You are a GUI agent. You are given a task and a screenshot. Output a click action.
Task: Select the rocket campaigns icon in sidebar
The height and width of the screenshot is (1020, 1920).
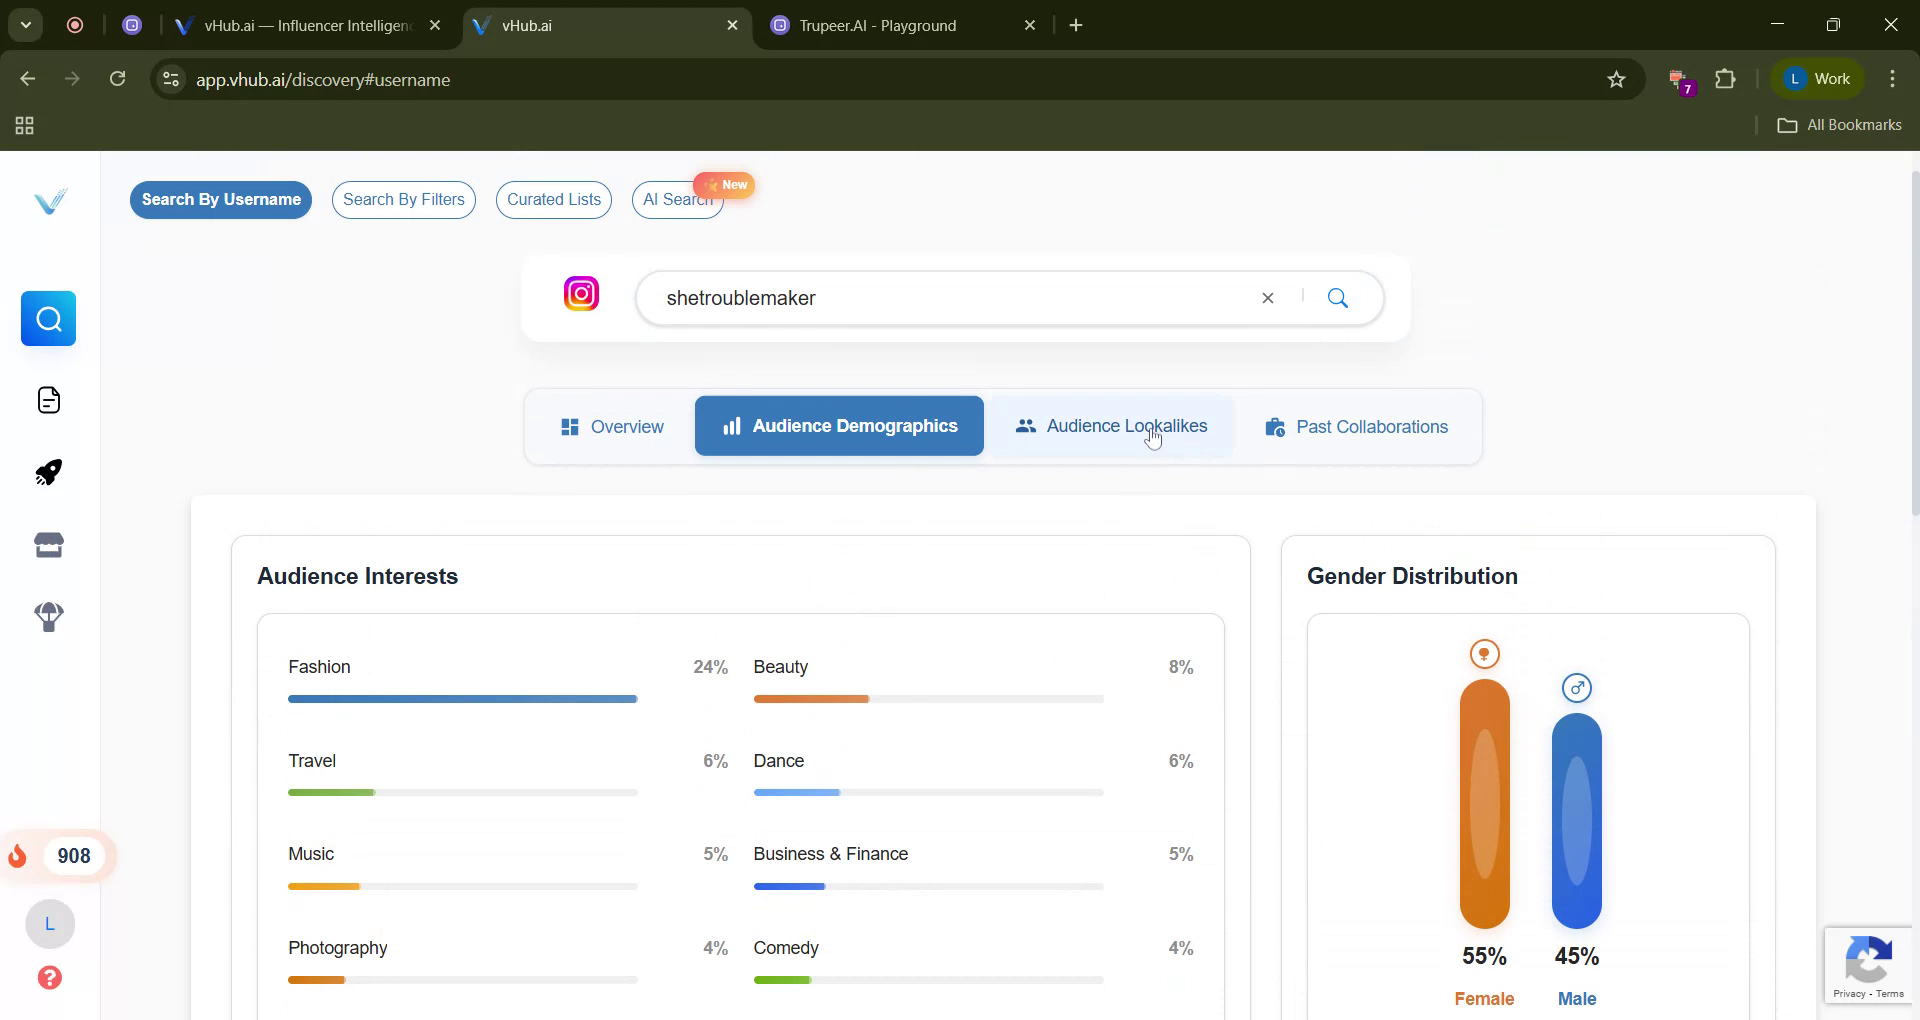point(48,472)
